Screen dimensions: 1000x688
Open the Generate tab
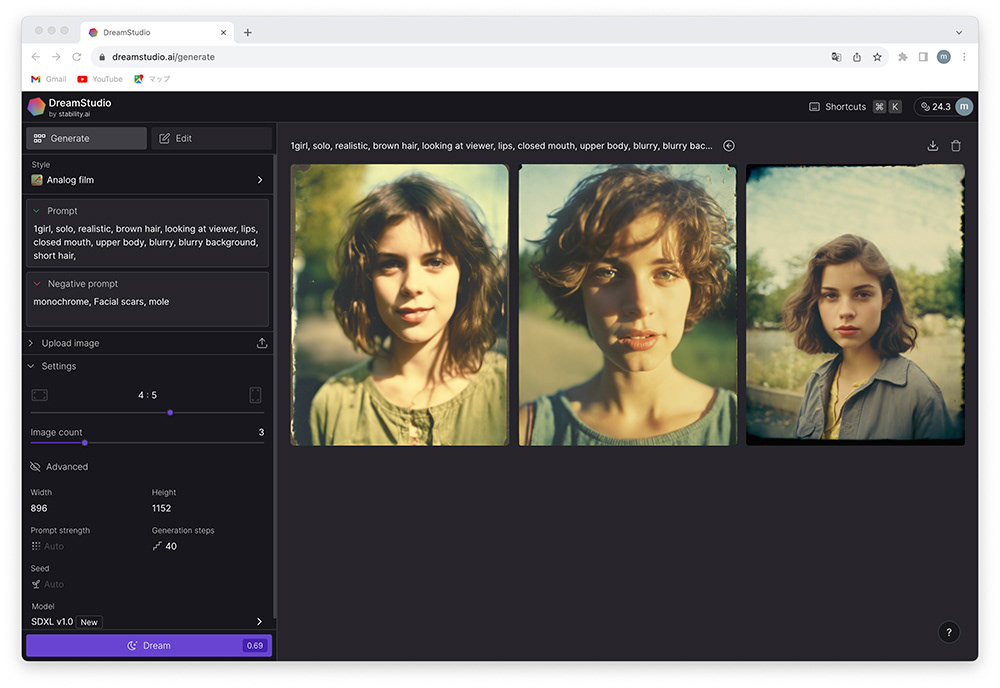coord(86,138)
